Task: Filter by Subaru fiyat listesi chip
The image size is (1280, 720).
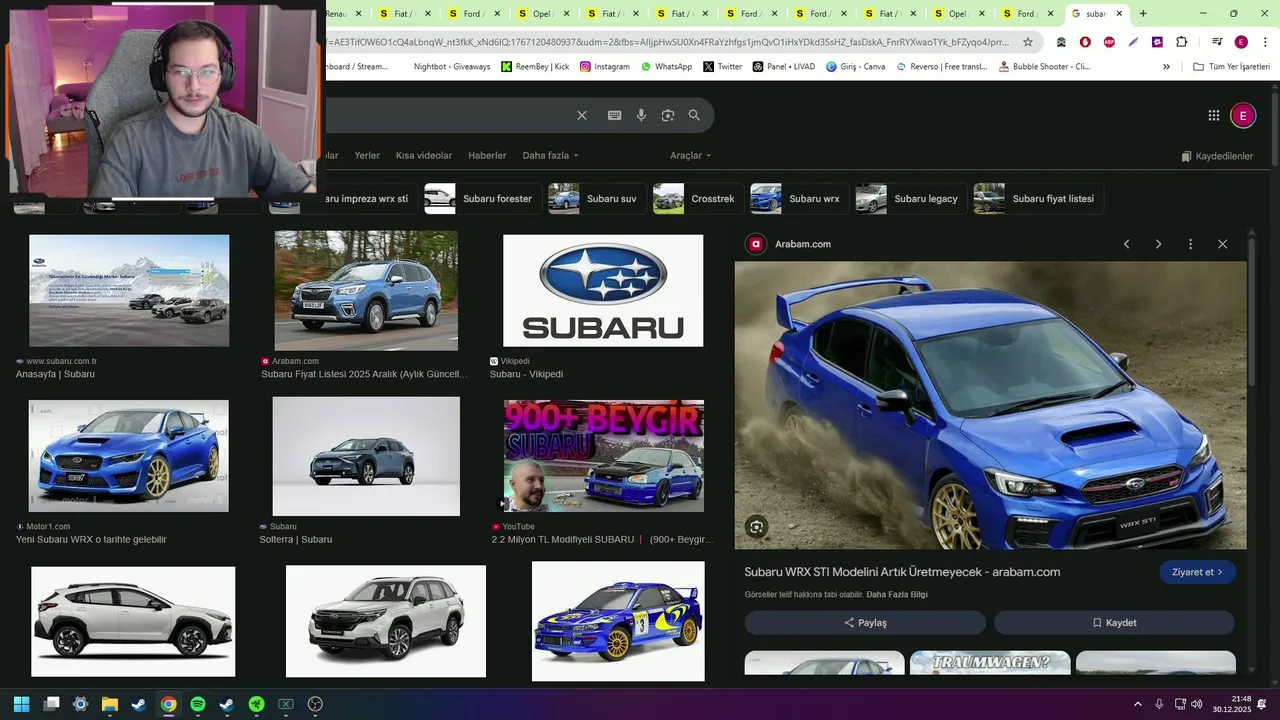Action: pyautogui.click(x=1038, y=199)
